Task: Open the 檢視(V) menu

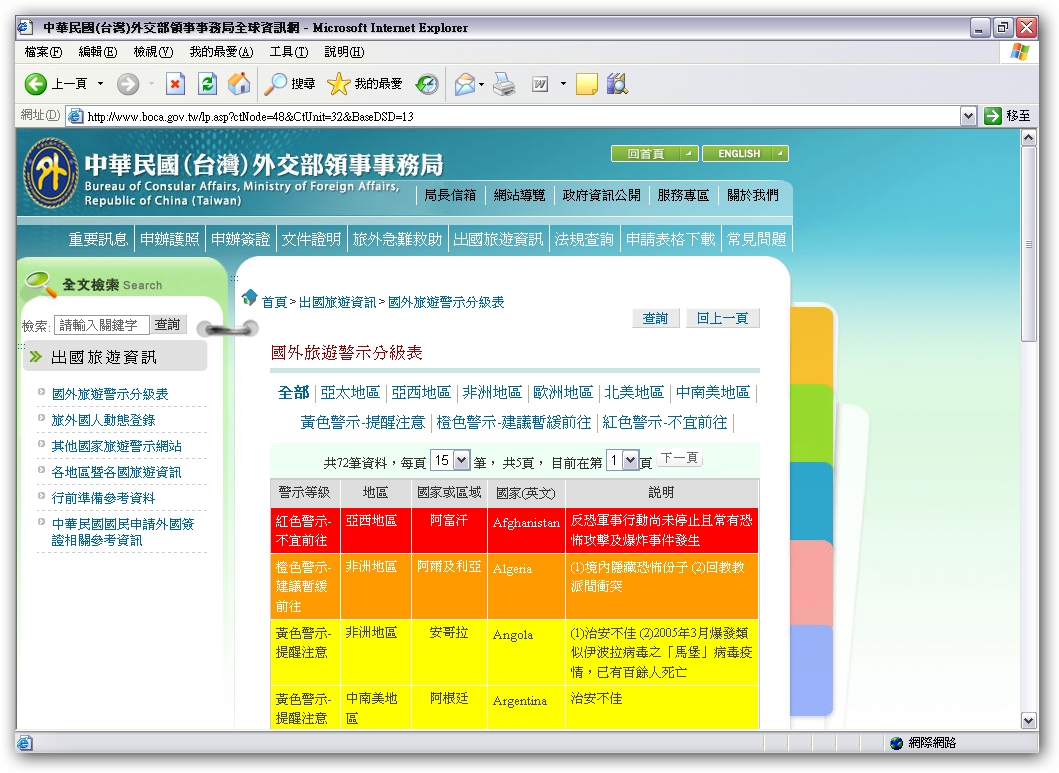Action: (153, 52)
